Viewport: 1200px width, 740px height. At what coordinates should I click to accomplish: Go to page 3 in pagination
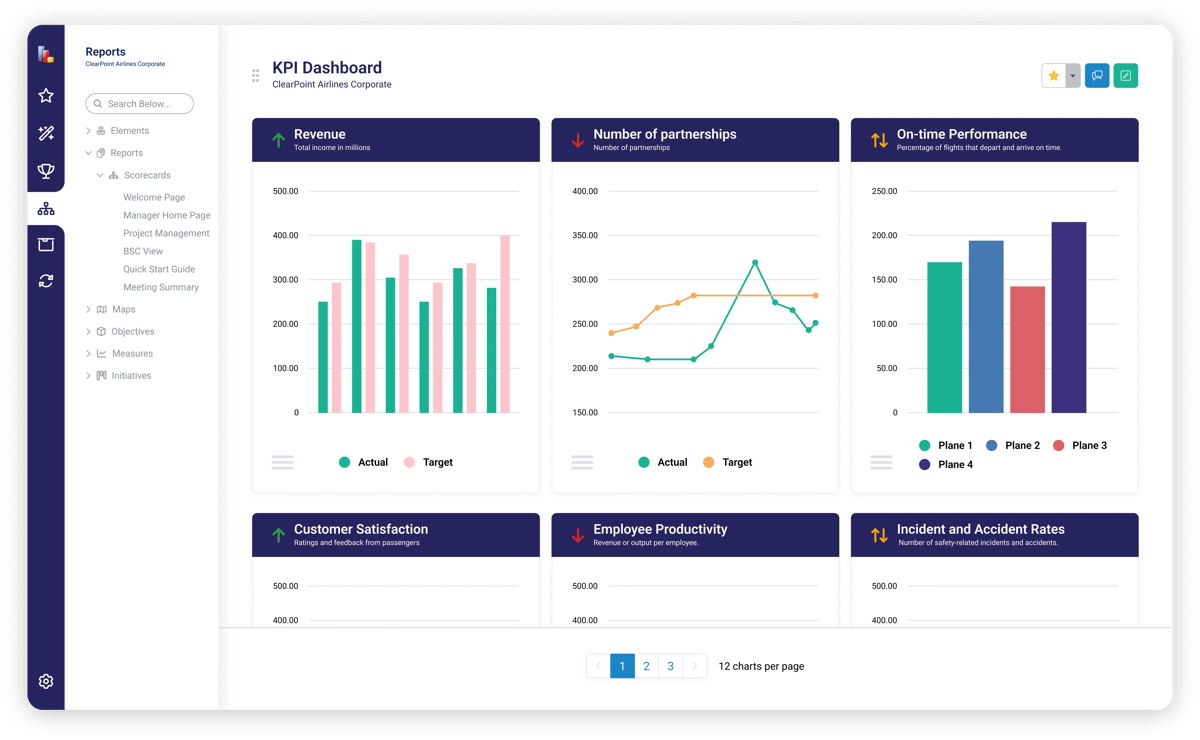click(x=670, y=666)
